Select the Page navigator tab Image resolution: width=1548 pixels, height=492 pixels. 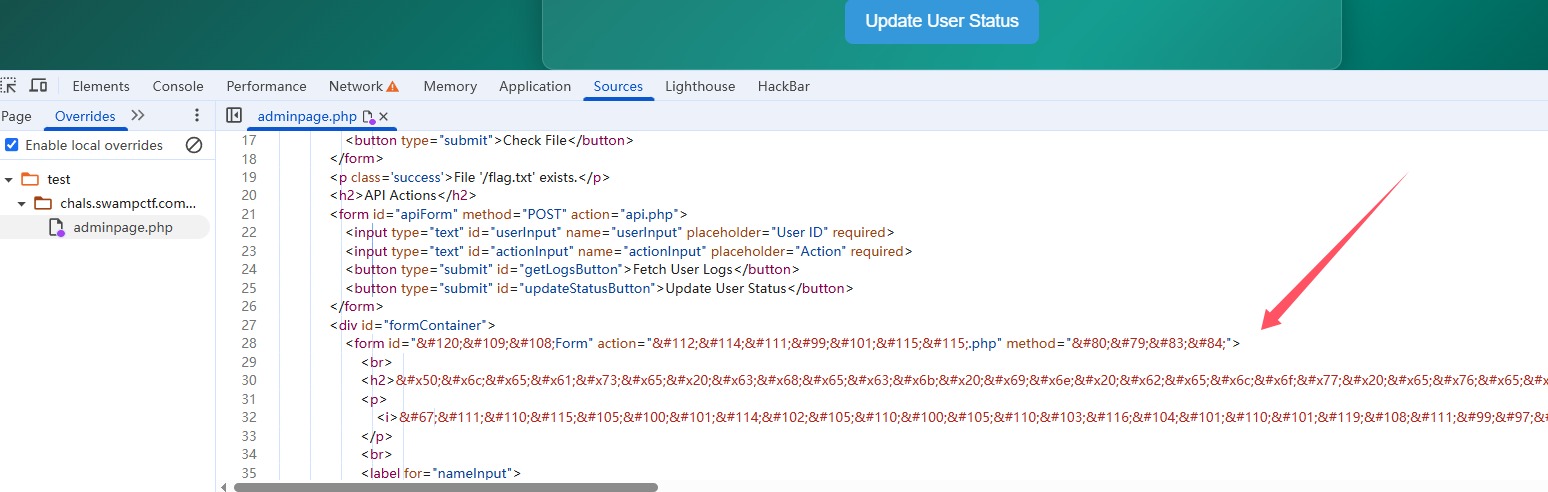pyautogui.click(x=16, y=116)
